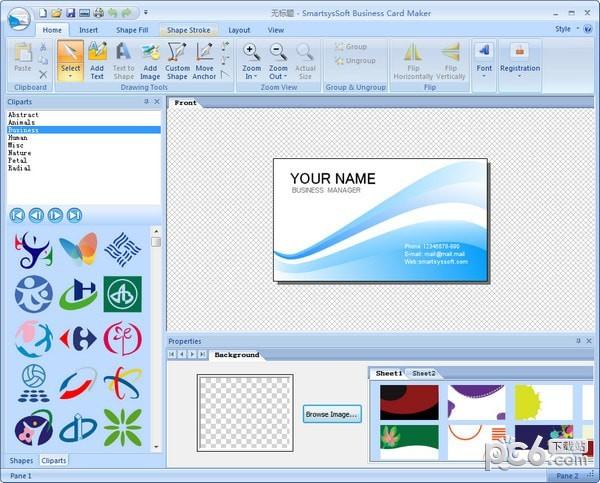The image size is (600, 483).
Task: Switch to the Shapes panel tab
Action: [x=21, y=460]
